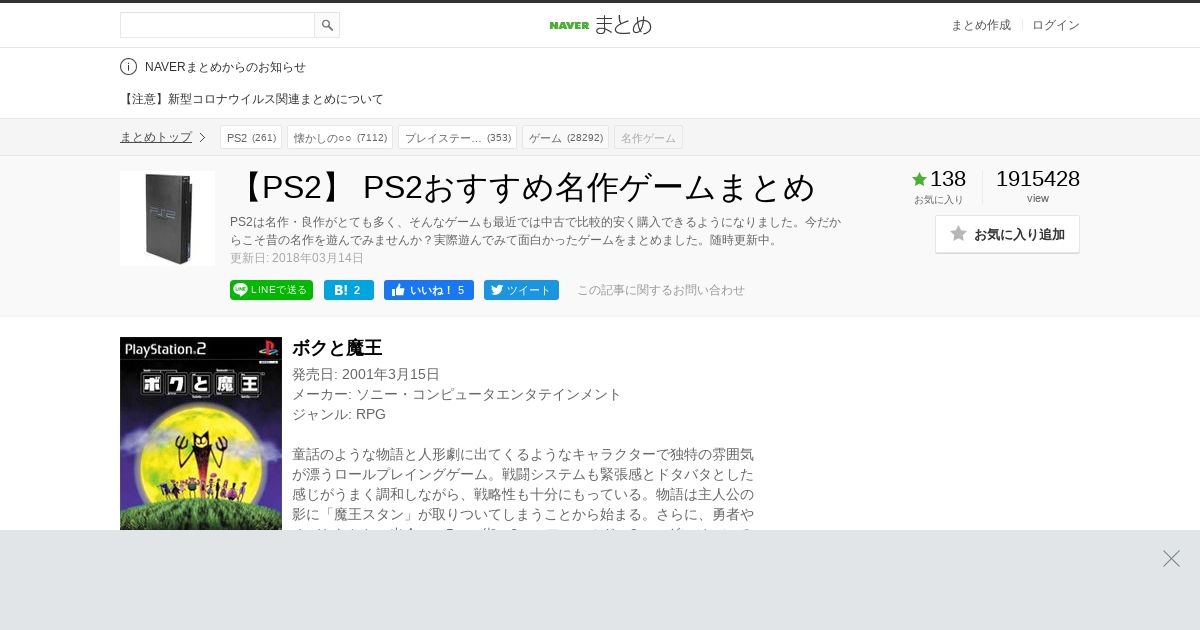This screenshot has width=1200, height=630.
Task: Click the Facebook いいね! button
Action: [428, 290]
